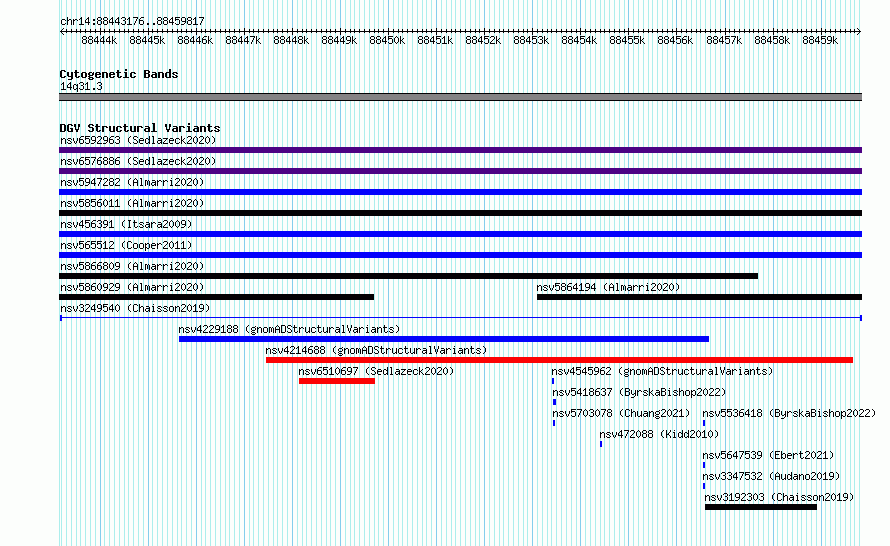The height and width of the screenshot is (546, 890).
Task: Click the thin blue line under nsv3249540
Action: coord(460,317)
